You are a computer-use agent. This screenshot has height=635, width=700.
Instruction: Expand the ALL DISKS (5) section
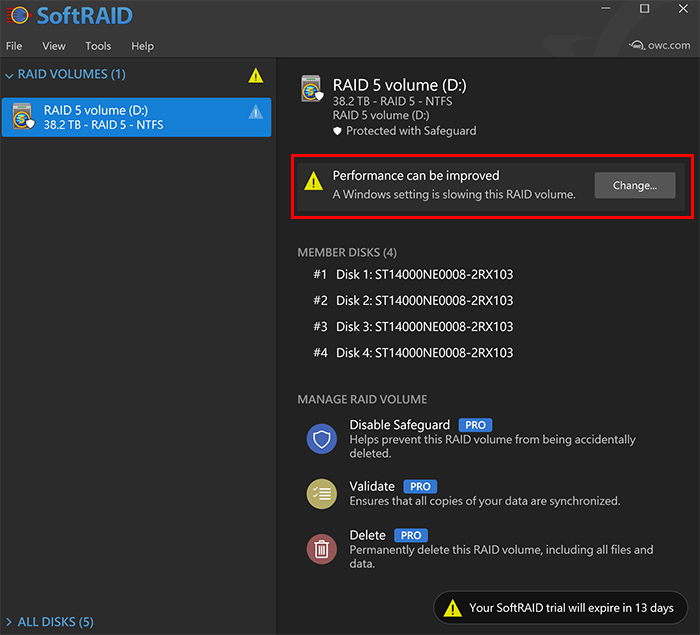9,622
